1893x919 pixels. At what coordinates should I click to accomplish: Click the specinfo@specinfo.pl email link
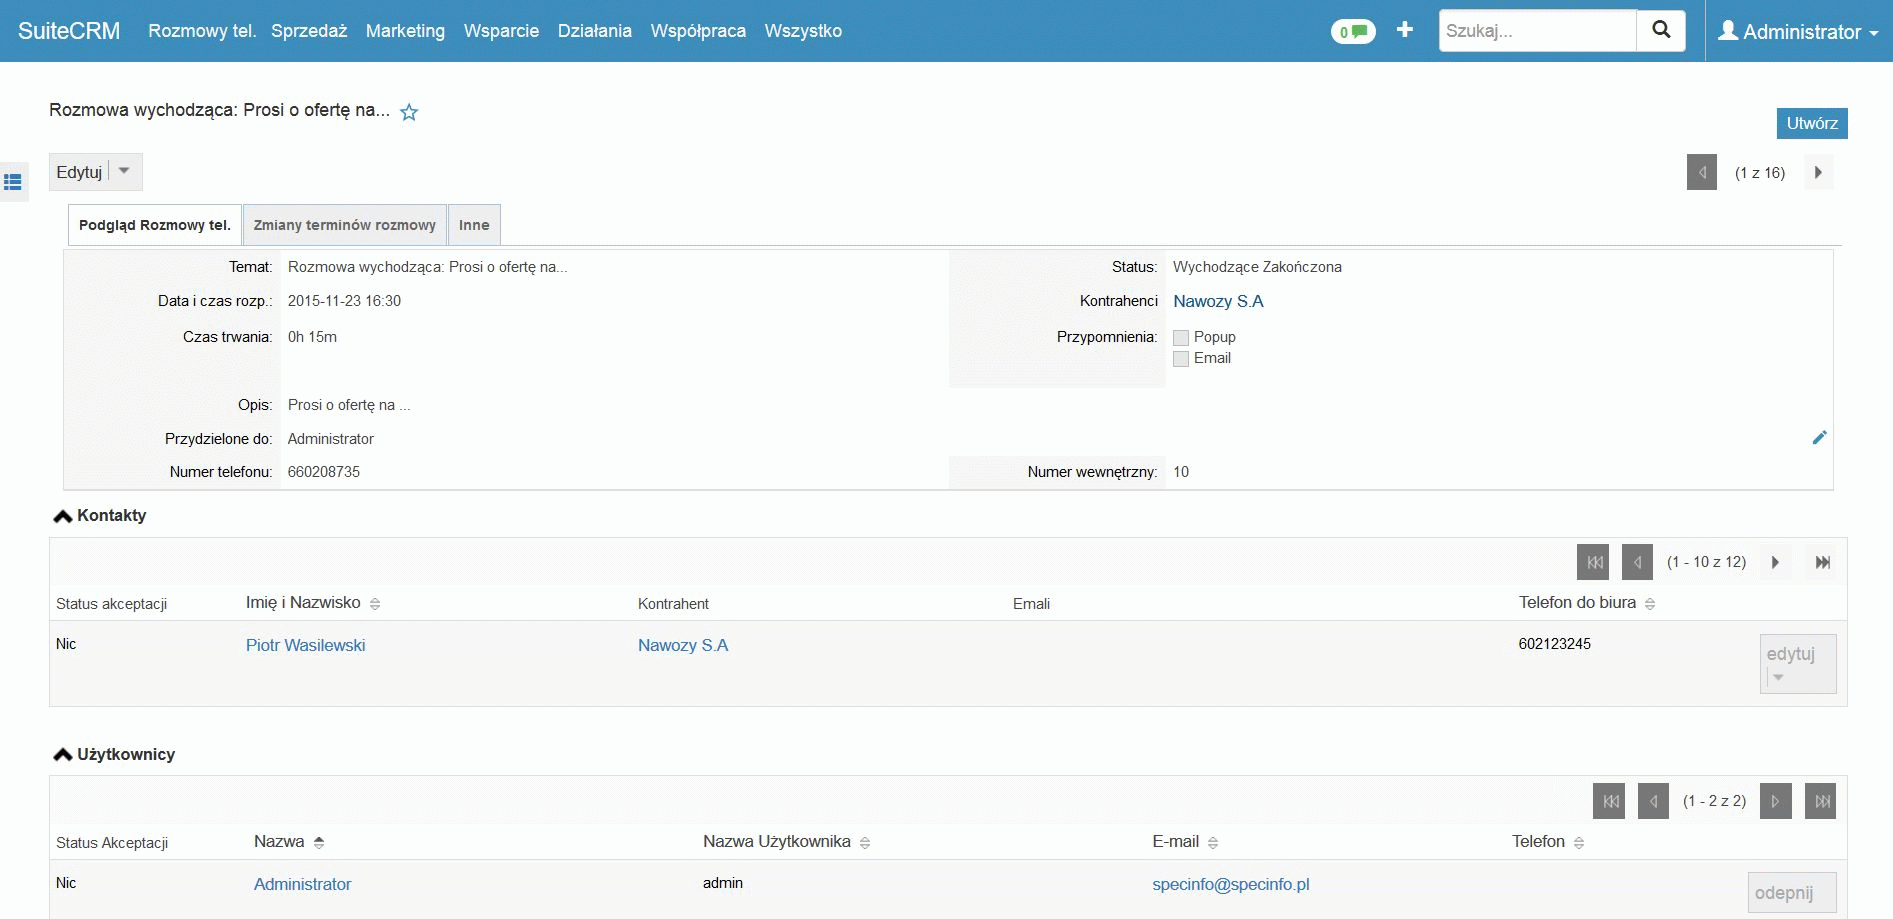[1231, 884]
